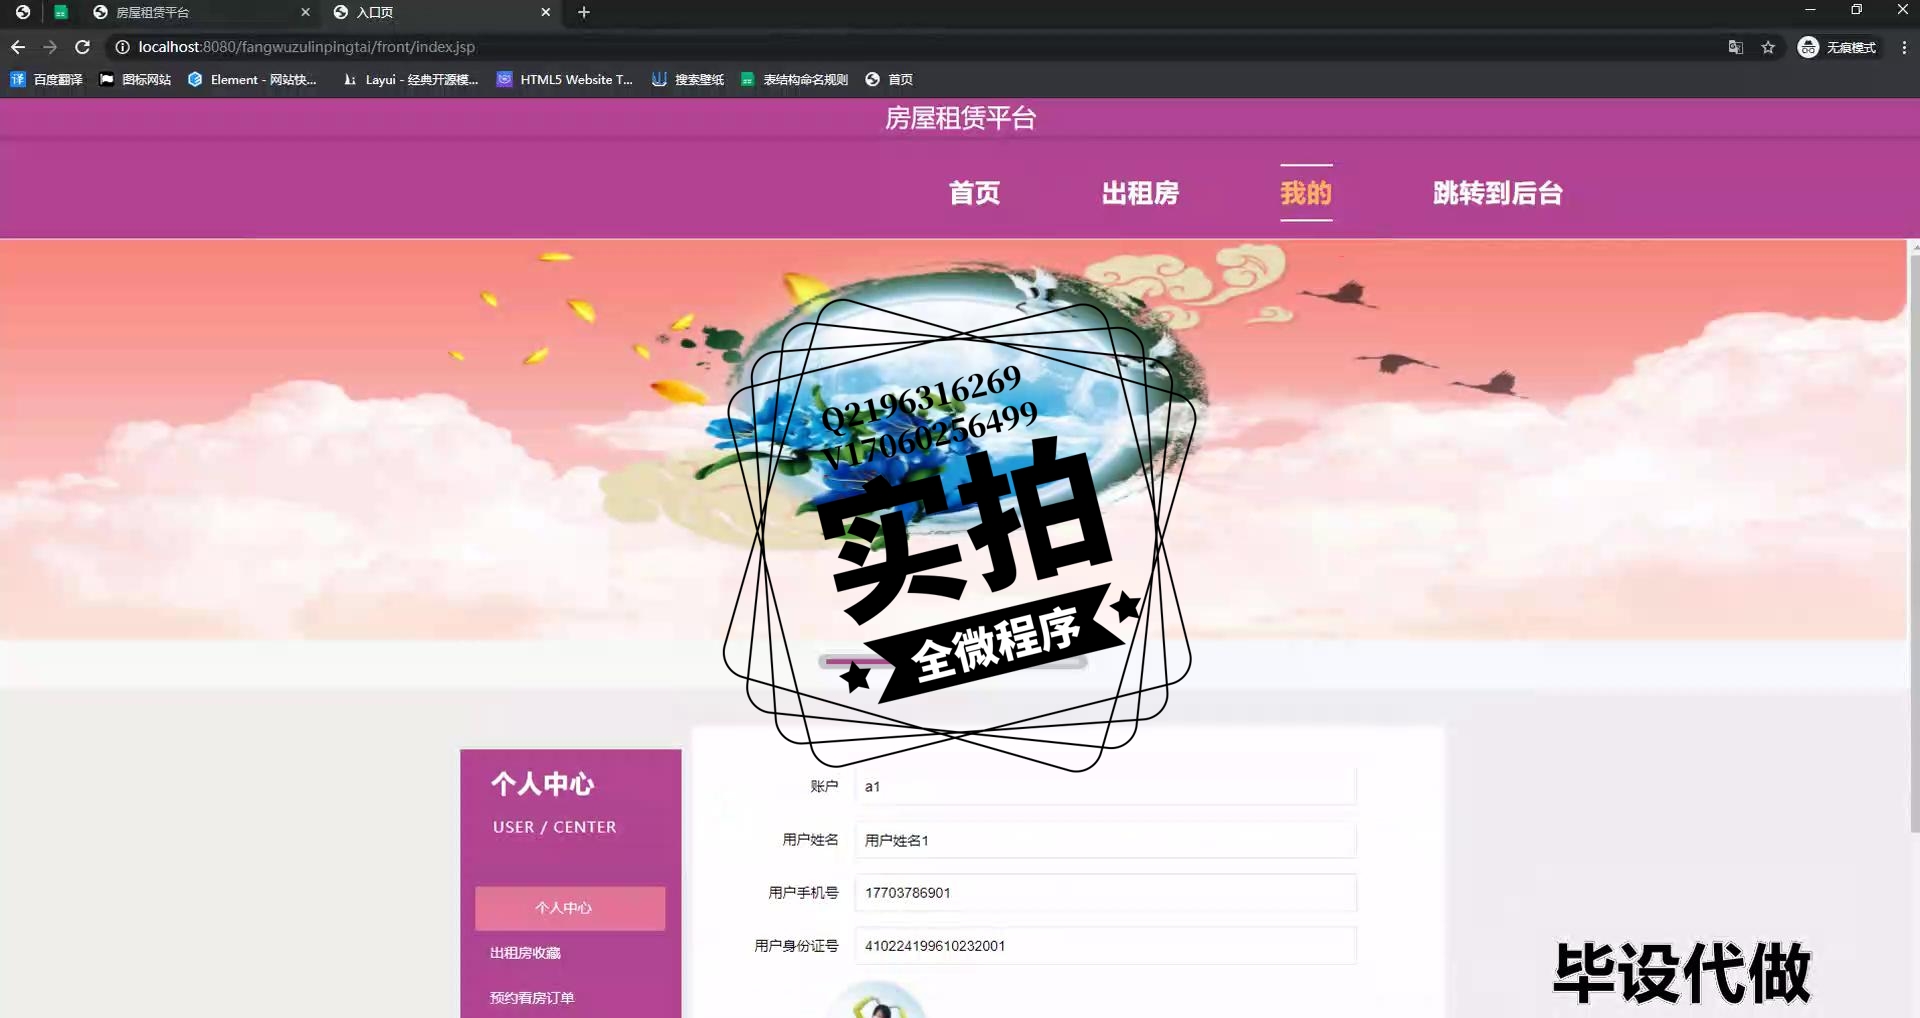Screen dimensions: 1920x1018
Task: Open 预约看房订单 in the sidebar
Action: [532, 998]
